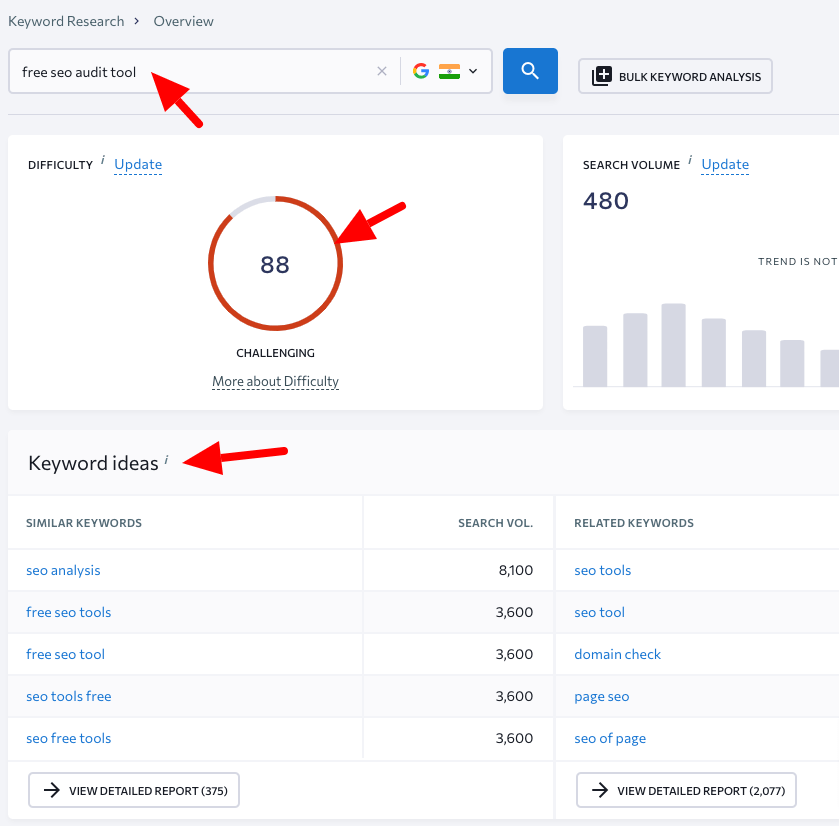Image resolution: width=839 pixels, height=826 pixels.
Task: Update the Search Volume value
Action: (725, 164)
